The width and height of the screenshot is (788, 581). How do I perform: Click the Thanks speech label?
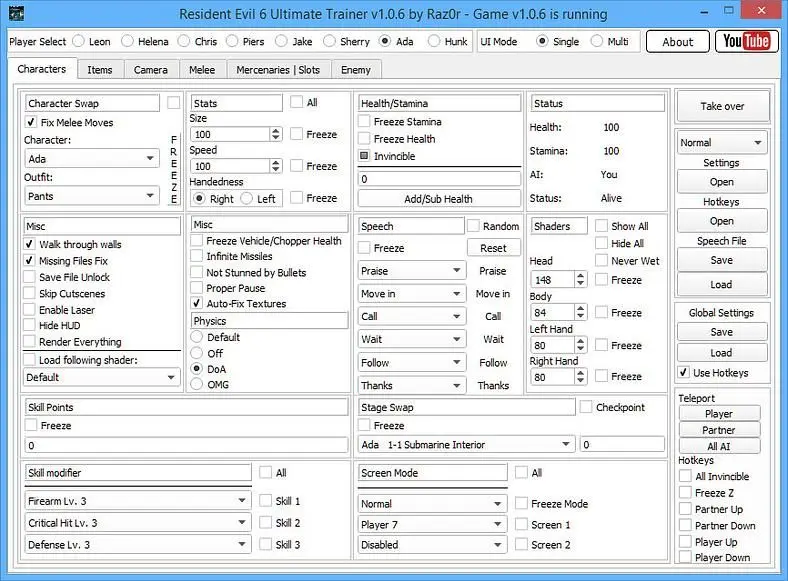[x=493, y=385]
